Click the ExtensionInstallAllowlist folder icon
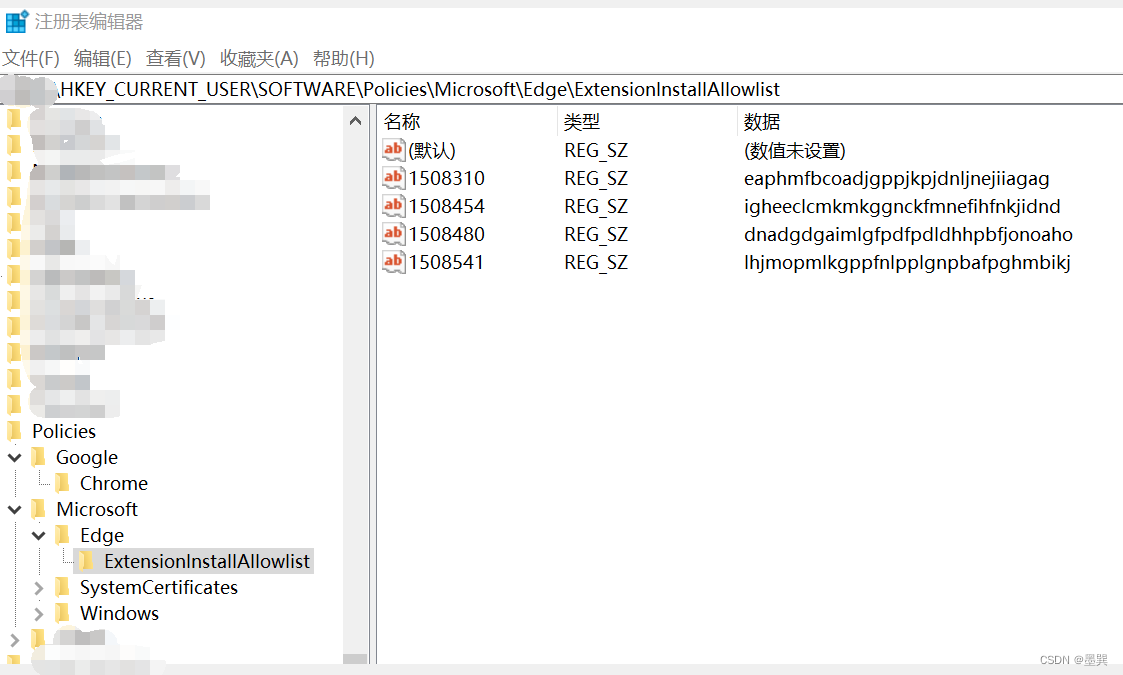 click(x=86, y=560)
